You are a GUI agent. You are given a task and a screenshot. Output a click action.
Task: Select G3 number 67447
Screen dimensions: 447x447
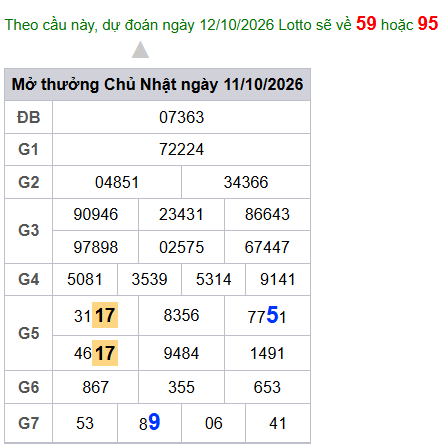coord(267,247)
